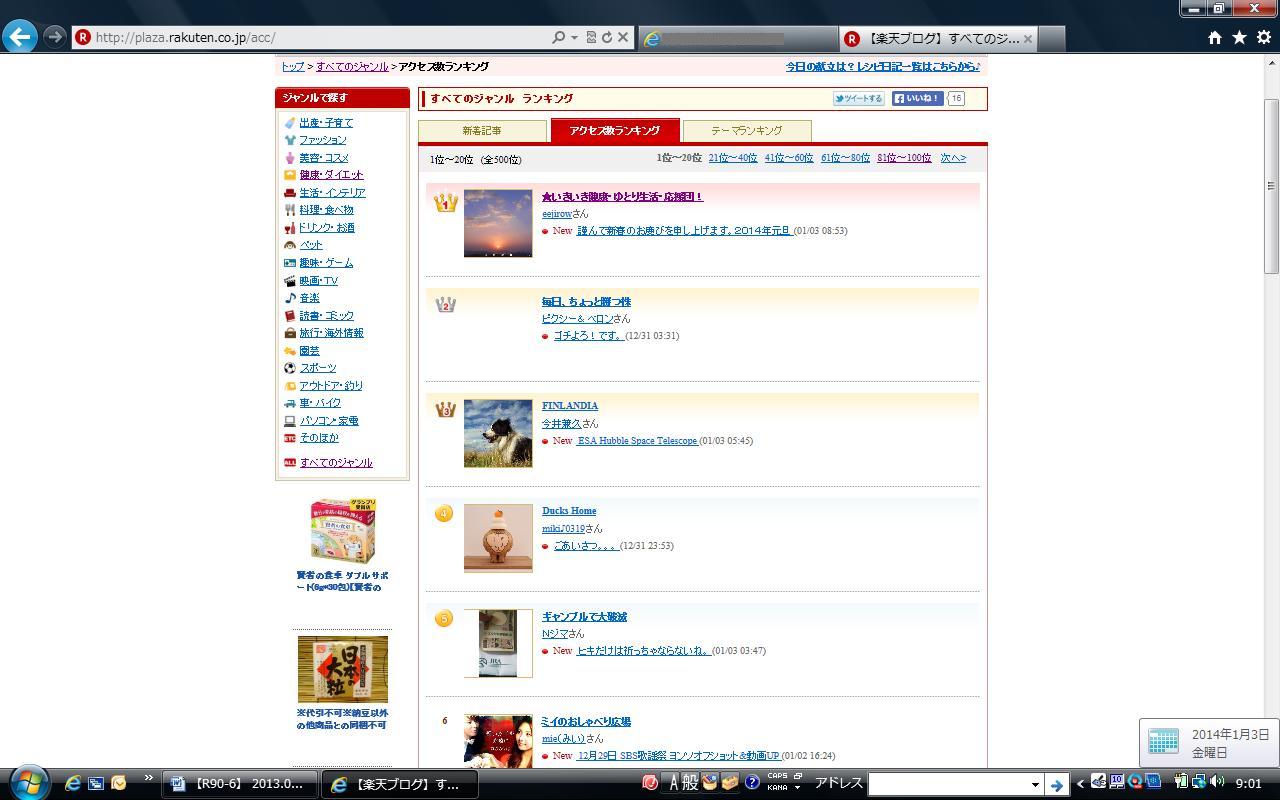Open the taskbar address box dropdown
The width and height of the screenshot is (1280, 800).
(x=1035, y=785)
